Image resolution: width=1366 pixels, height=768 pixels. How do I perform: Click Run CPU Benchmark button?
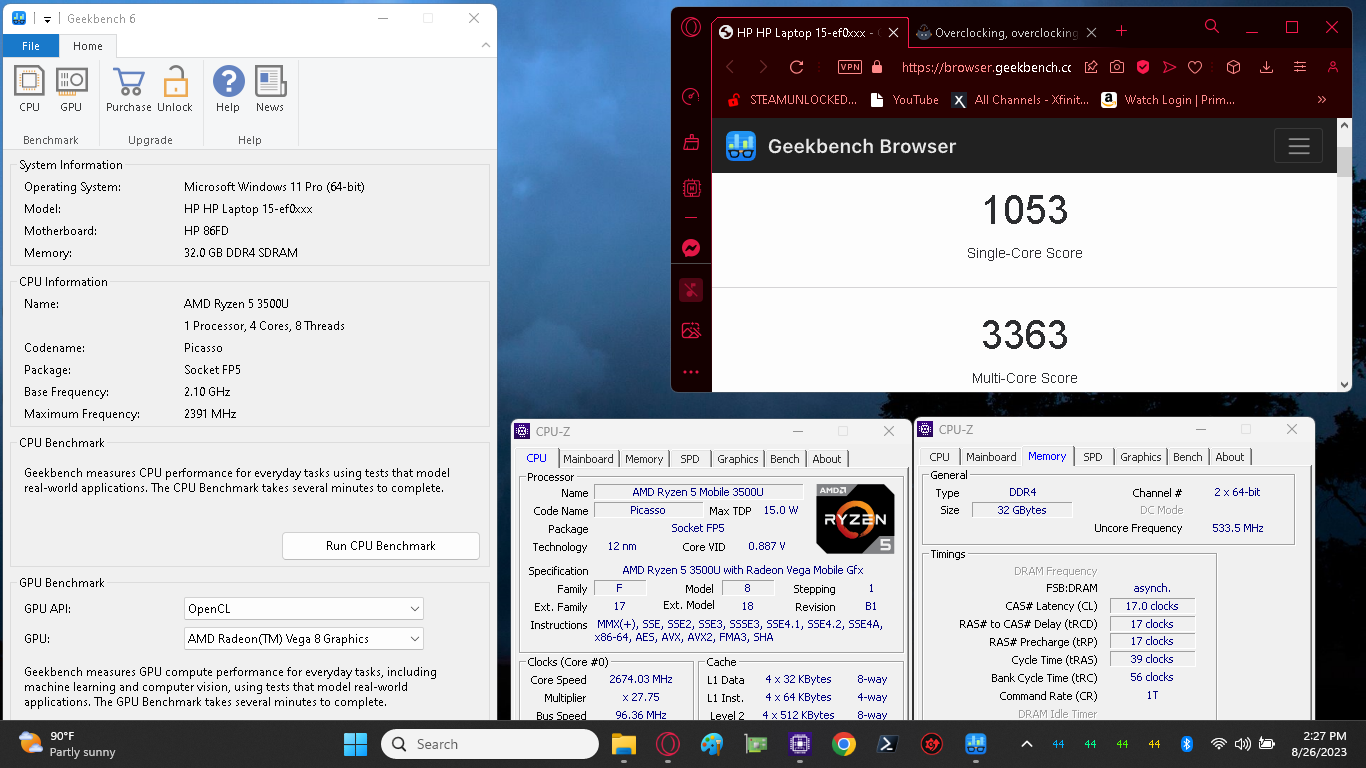[381, 546]
